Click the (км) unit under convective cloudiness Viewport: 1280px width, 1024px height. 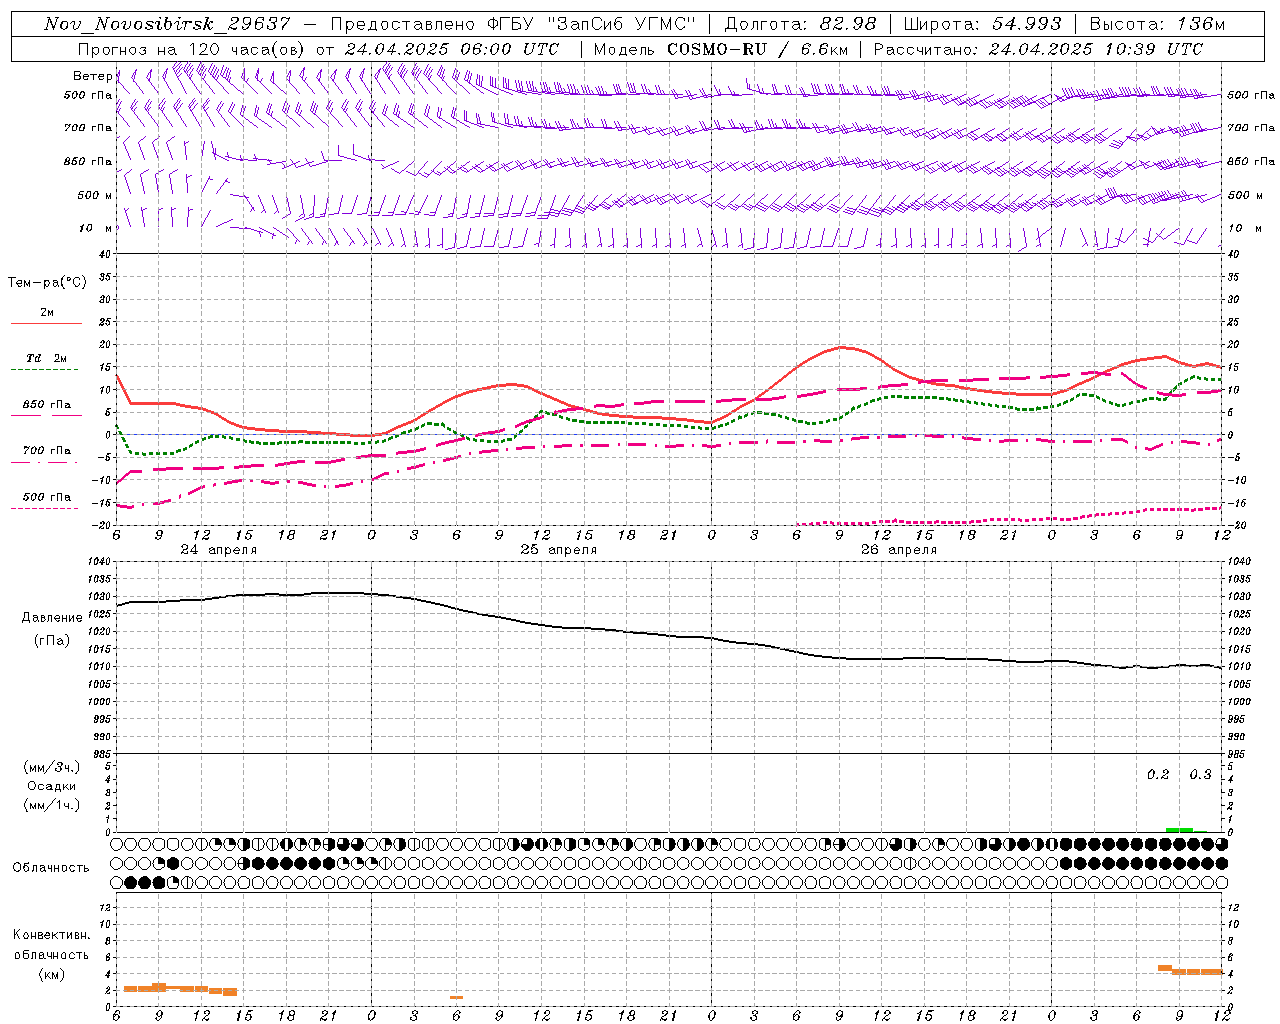51,974
